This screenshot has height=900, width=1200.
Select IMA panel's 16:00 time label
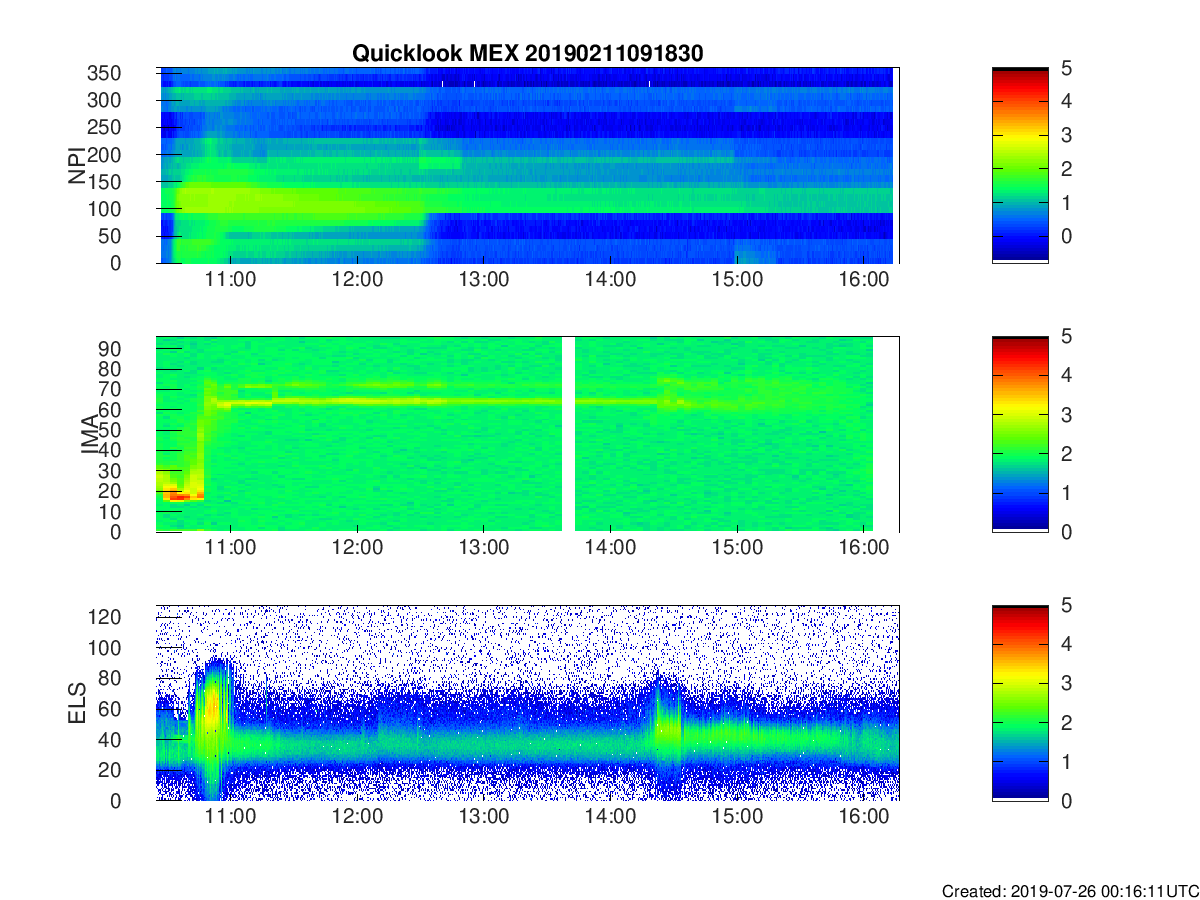pos(863,548)
